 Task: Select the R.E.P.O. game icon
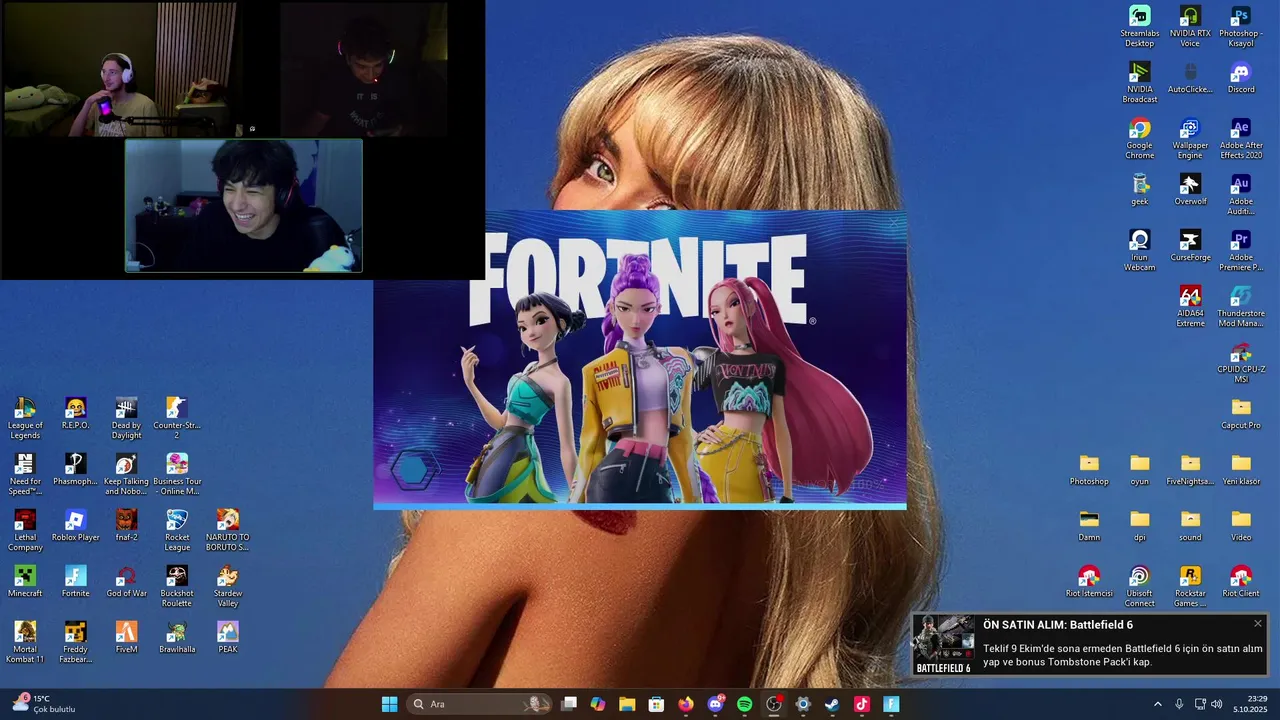coord(75,414)
